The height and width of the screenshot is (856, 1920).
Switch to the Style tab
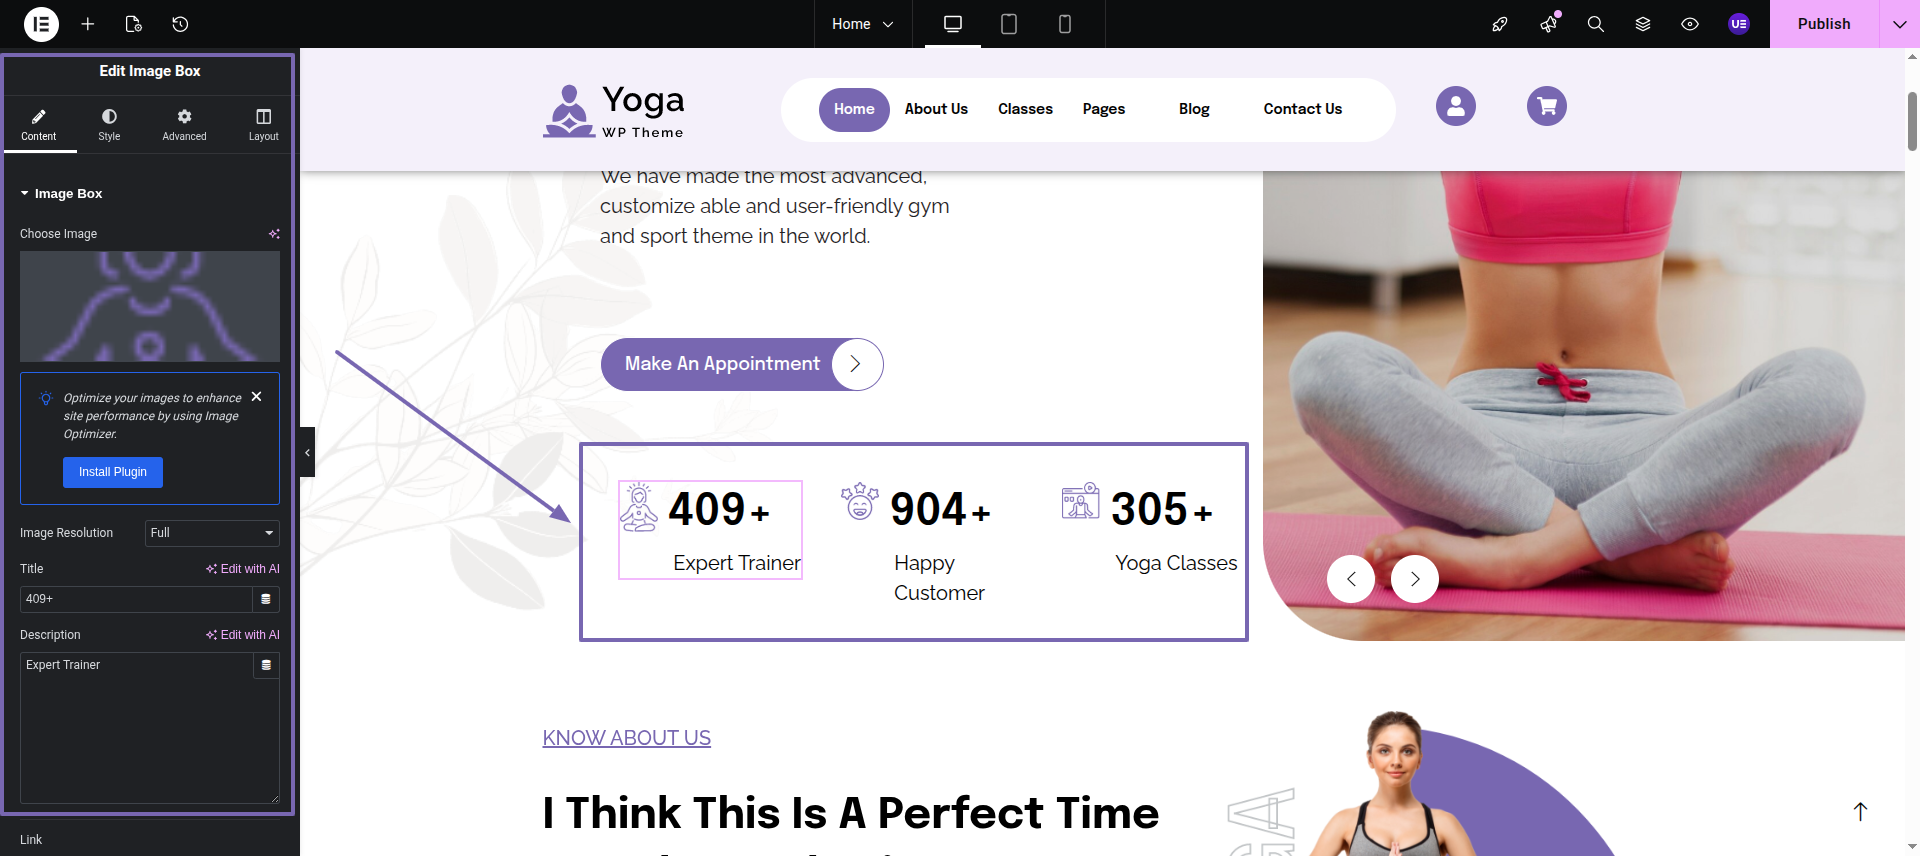coord(109,125)
